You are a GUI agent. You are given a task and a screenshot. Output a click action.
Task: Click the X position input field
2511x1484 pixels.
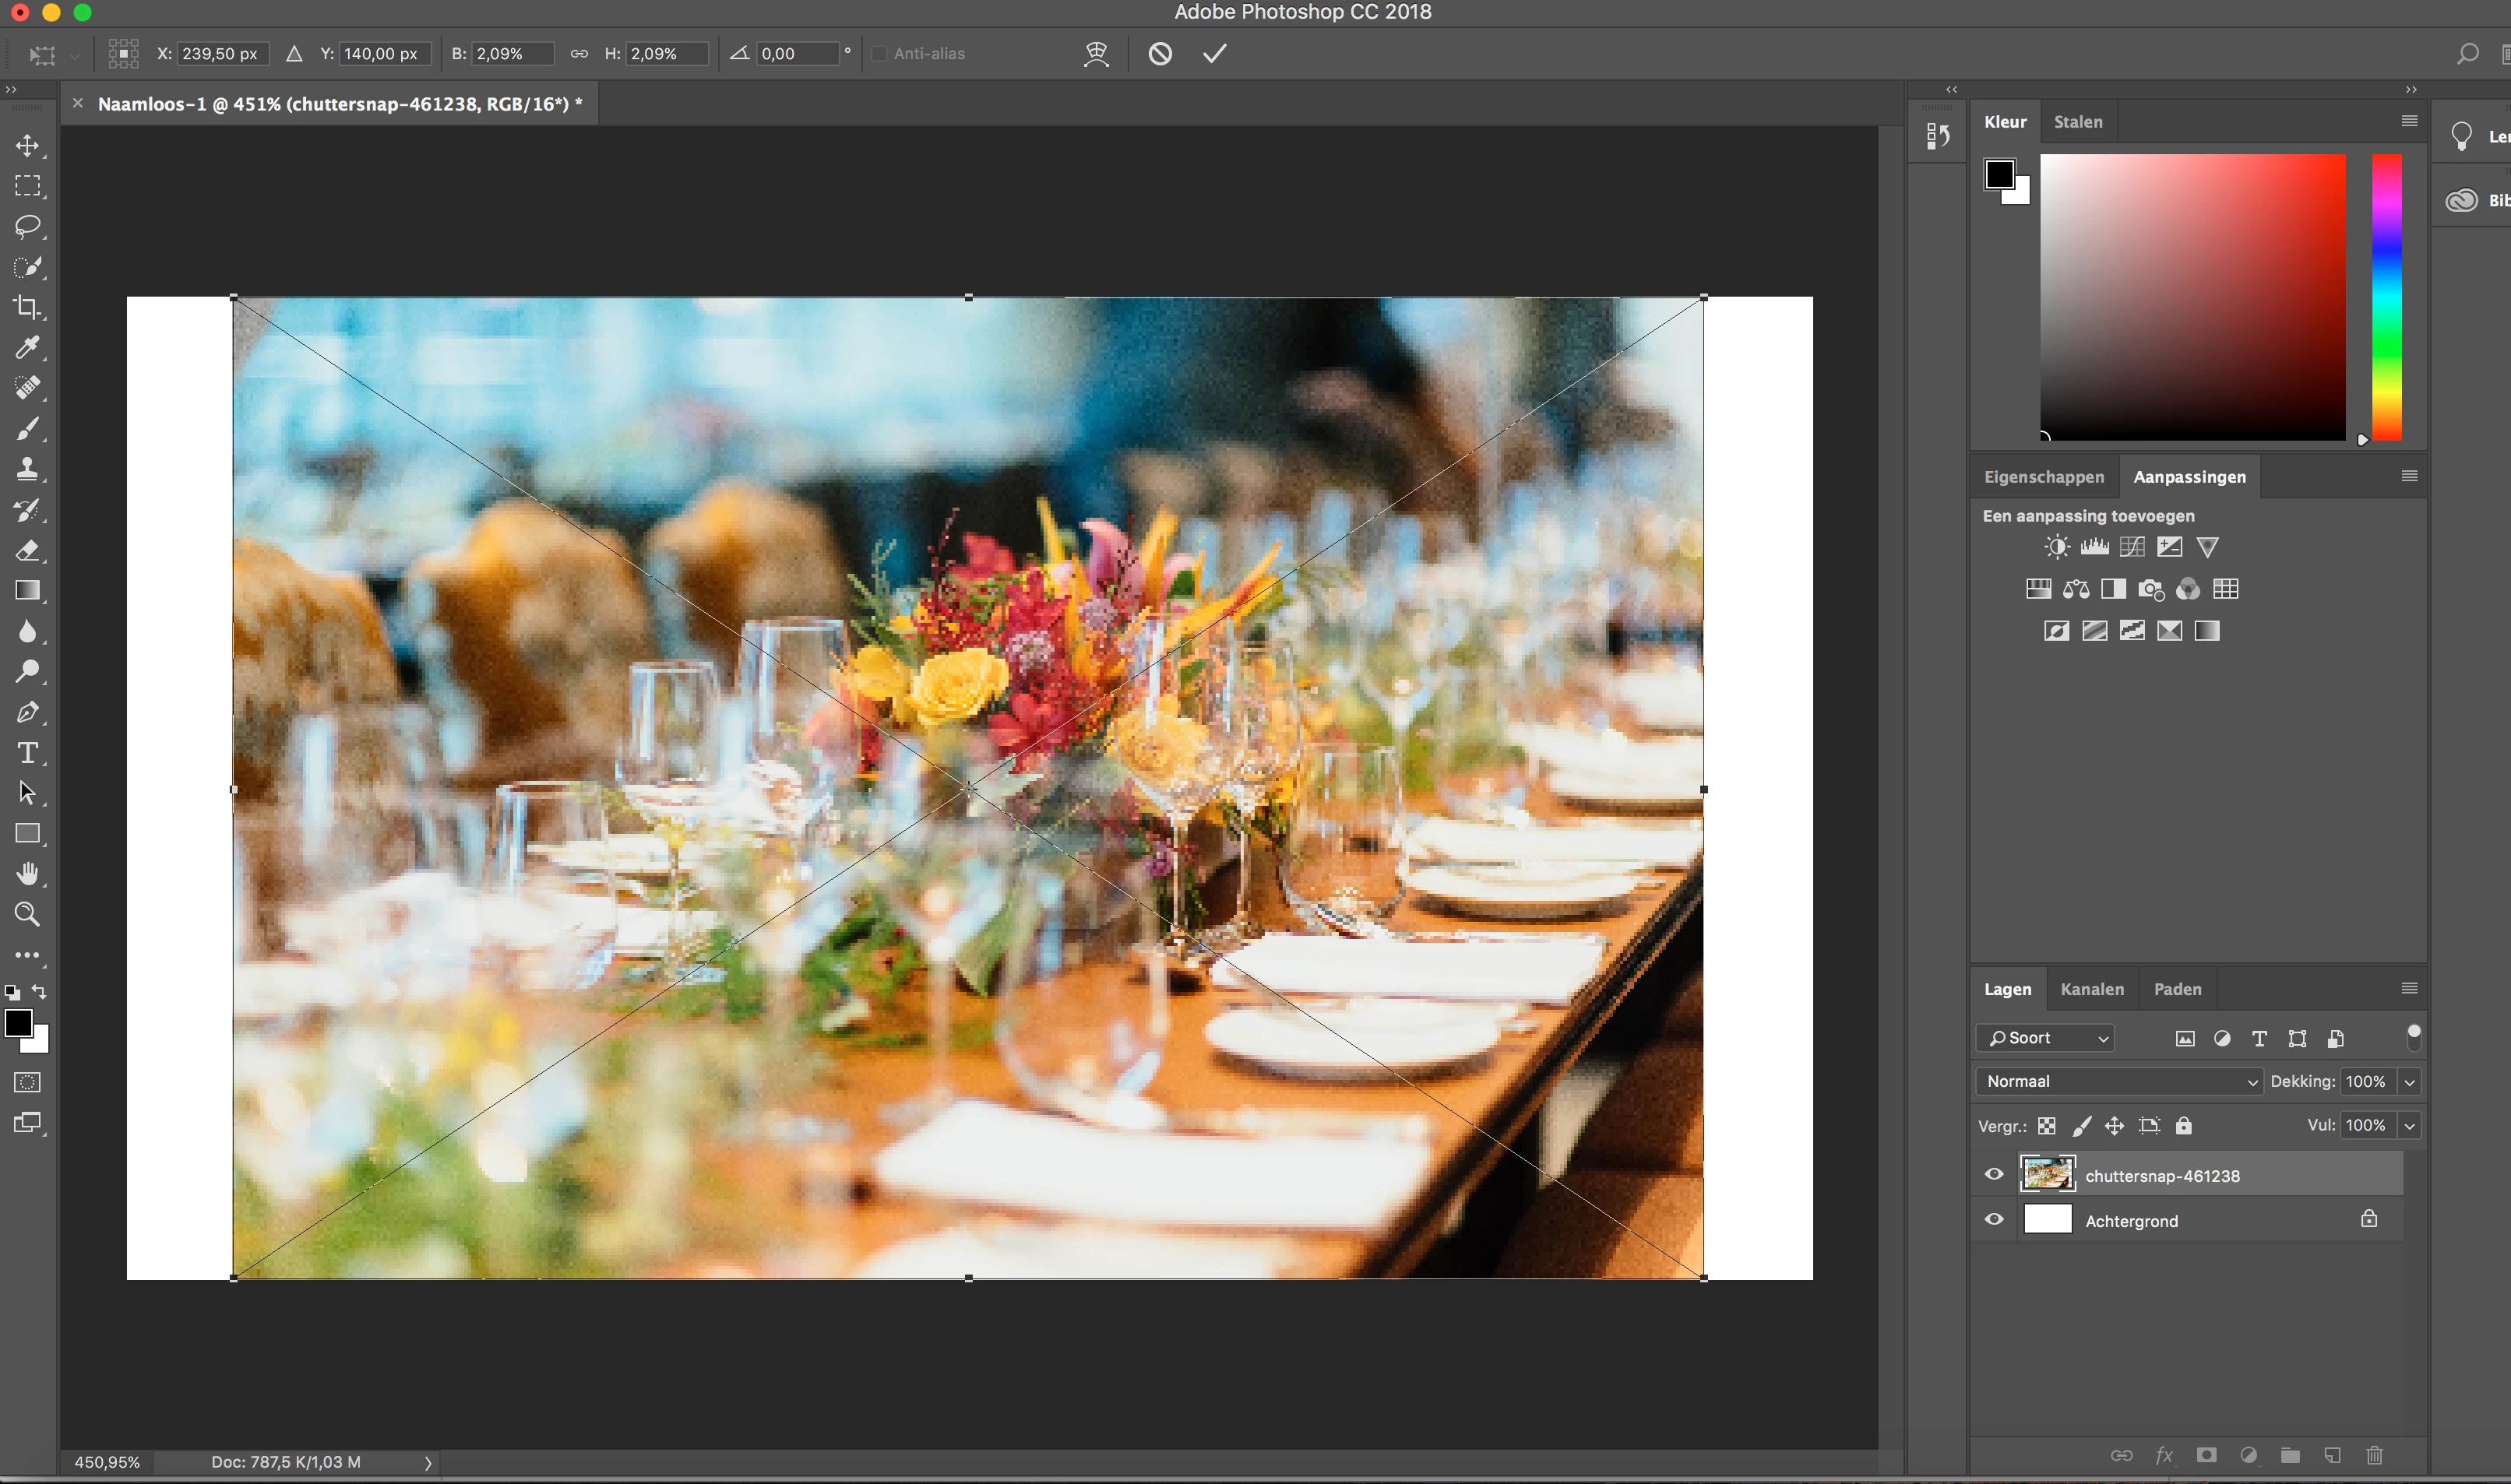(x=222, y=54)
